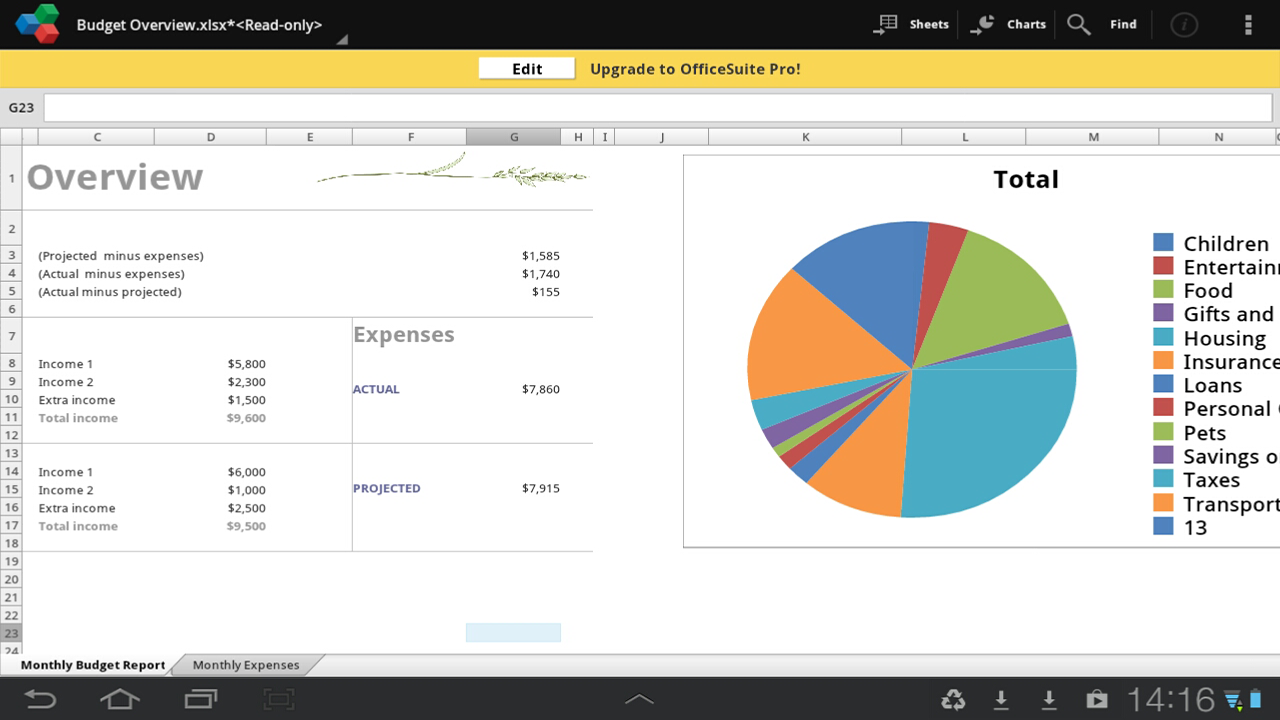
Task: Click the chart title "Total"
Action: tap(1026, 180)
